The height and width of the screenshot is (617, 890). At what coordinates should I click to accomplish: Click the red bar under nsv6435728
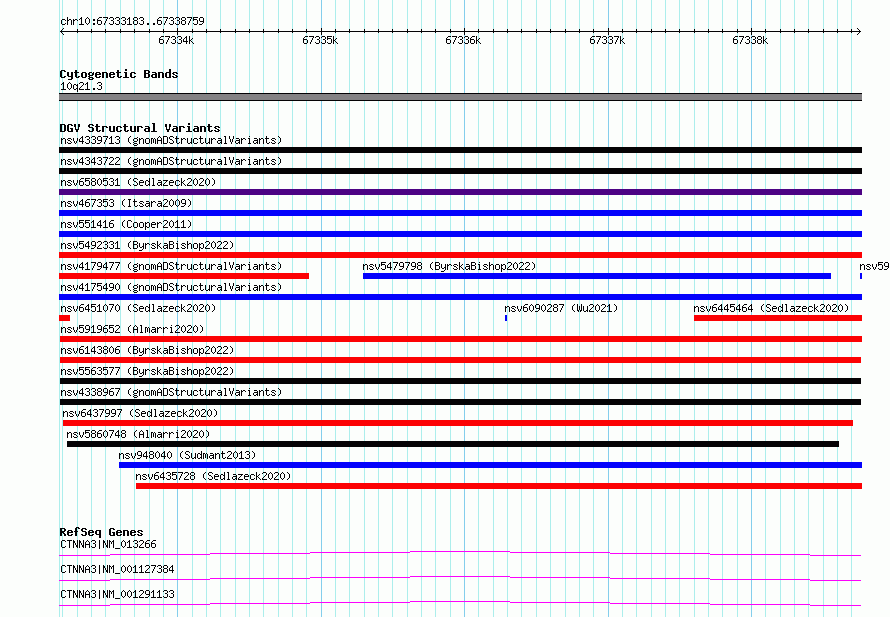point(499,486)
